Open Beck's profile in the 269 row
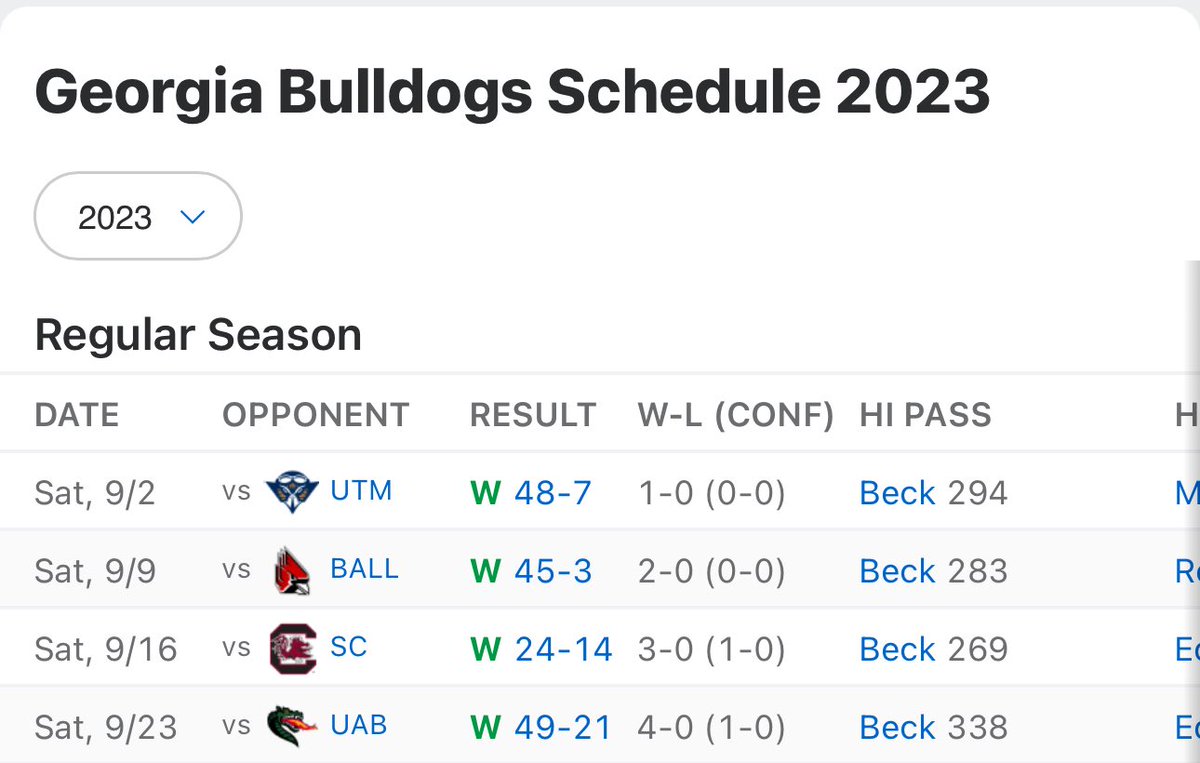The image size is (1200, 763). (x=898, y=649)
